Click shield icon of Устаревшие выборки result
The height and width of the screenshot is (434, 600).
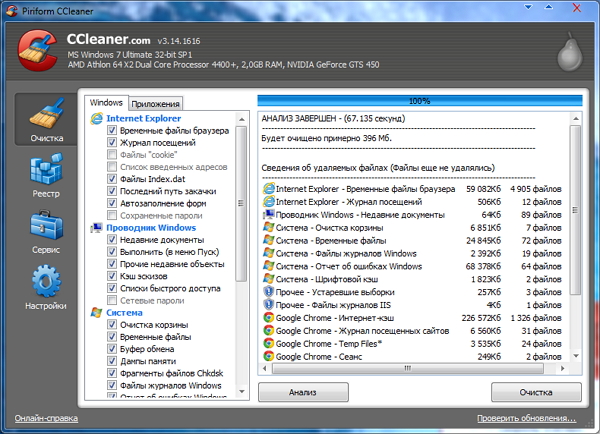(269, 292)
